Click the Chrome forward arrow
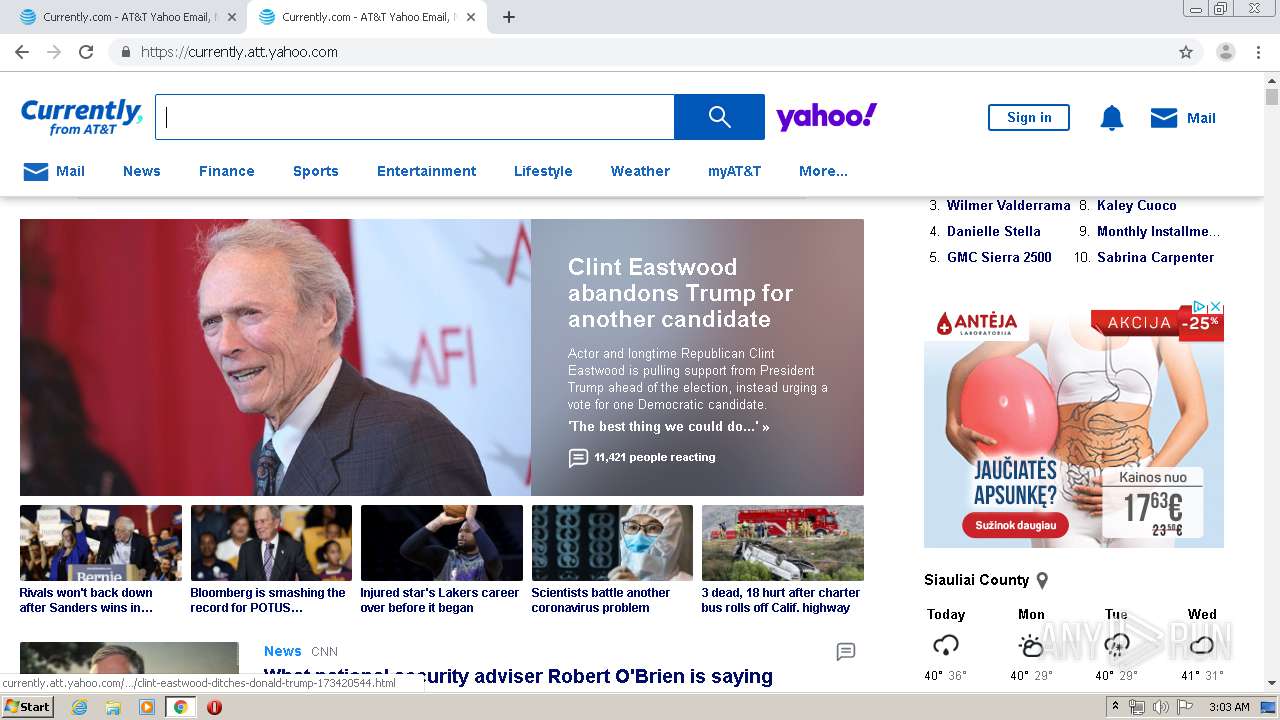The width and height of the screenshot is (1280, 720). 54,52
